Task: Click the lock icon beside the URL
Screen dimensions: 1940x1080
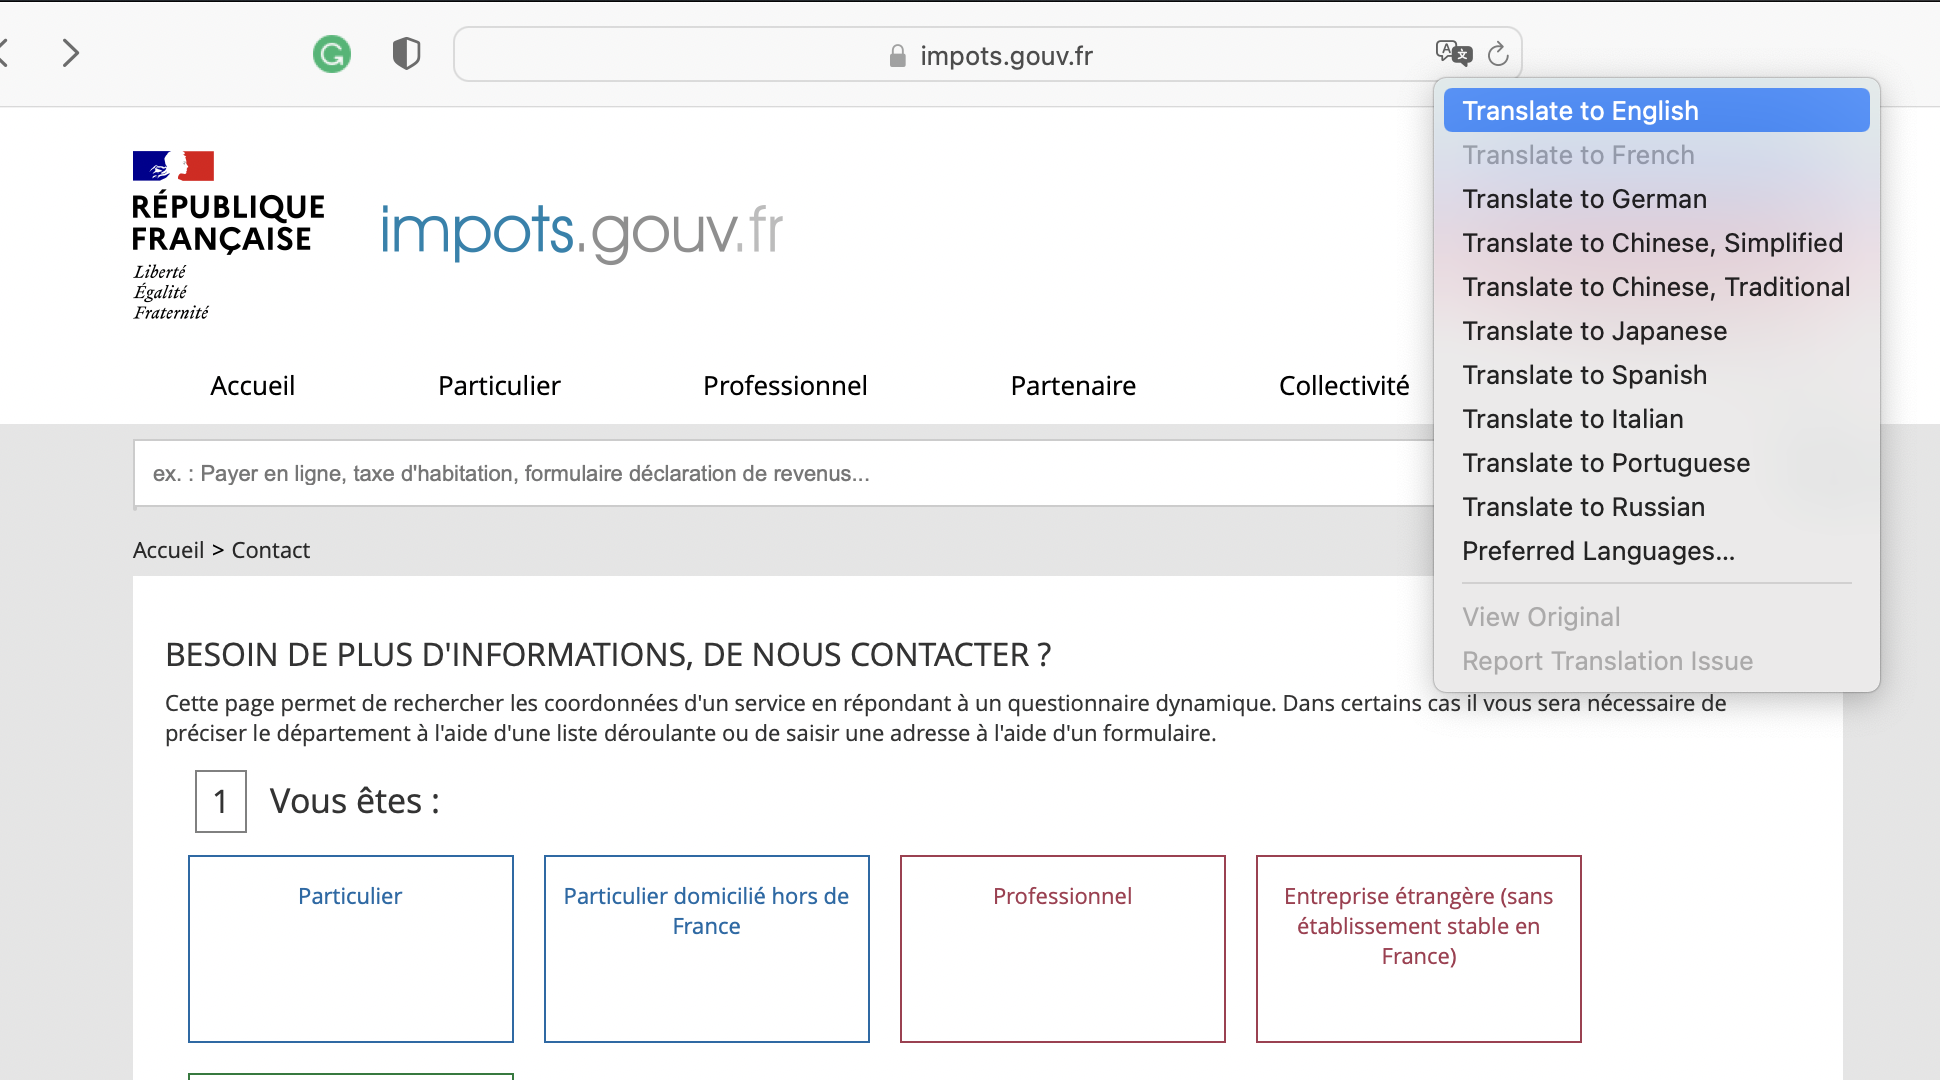Action: pyautogui.click(x=897, y=56)
